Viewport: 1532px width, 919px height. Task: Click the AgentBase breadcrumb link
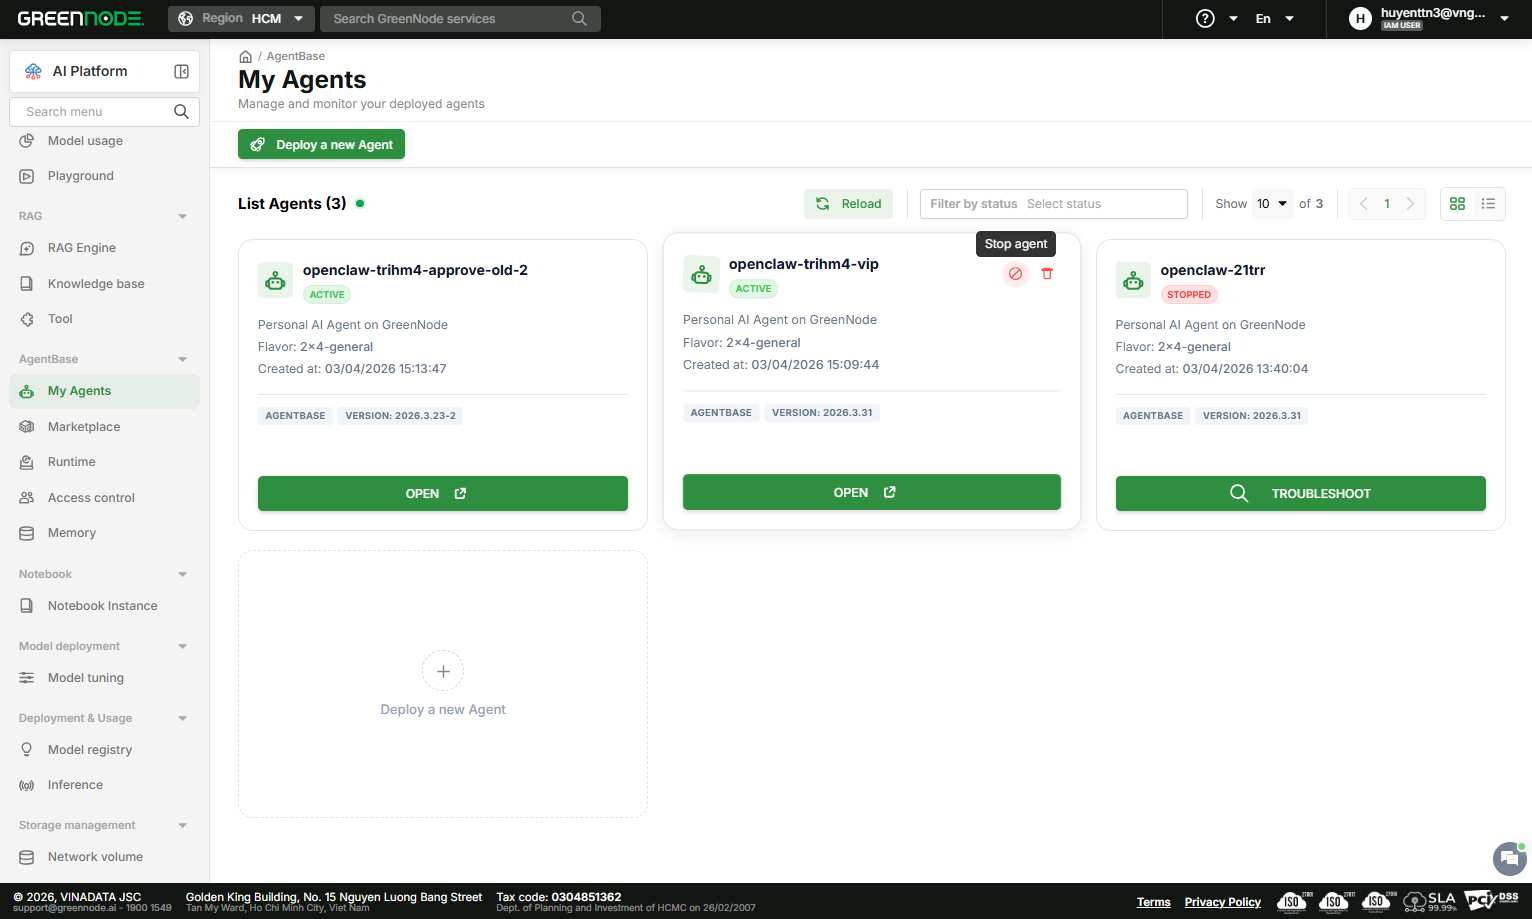point(295,57)
